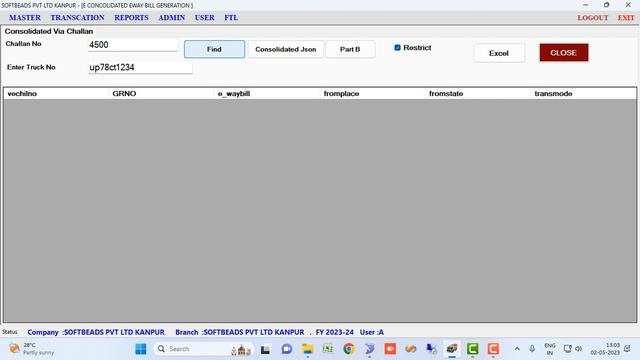This screenshot has width=640, height=360.
Task: Open the volume tray icon
Action: pos(578,349)
